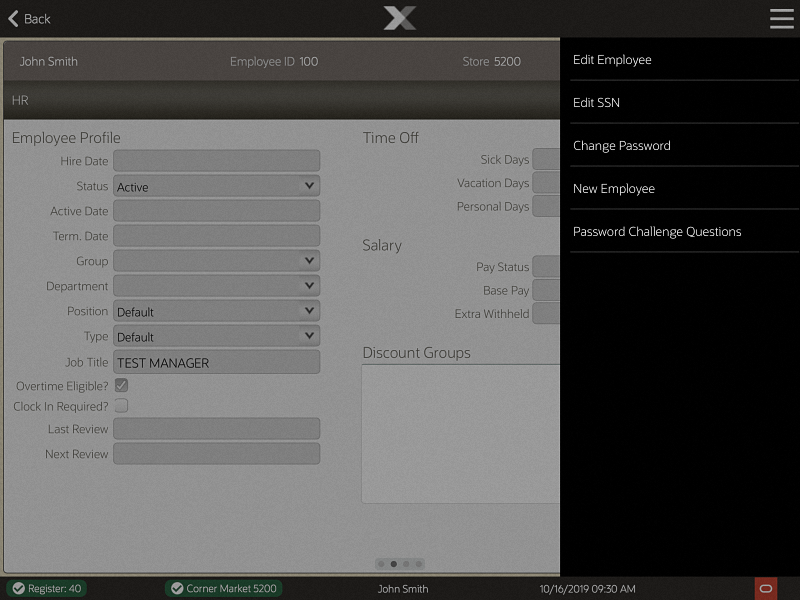Click the Back arrow button
This screenshot has width=800, height=600.
[29, 19]
